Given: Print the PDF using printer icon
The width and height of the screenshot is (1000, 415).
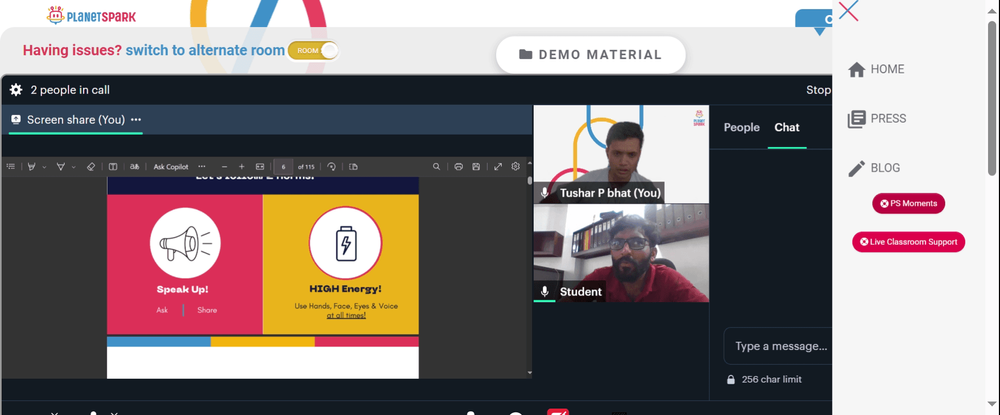Looking at the screenshot, I should 459,166.
